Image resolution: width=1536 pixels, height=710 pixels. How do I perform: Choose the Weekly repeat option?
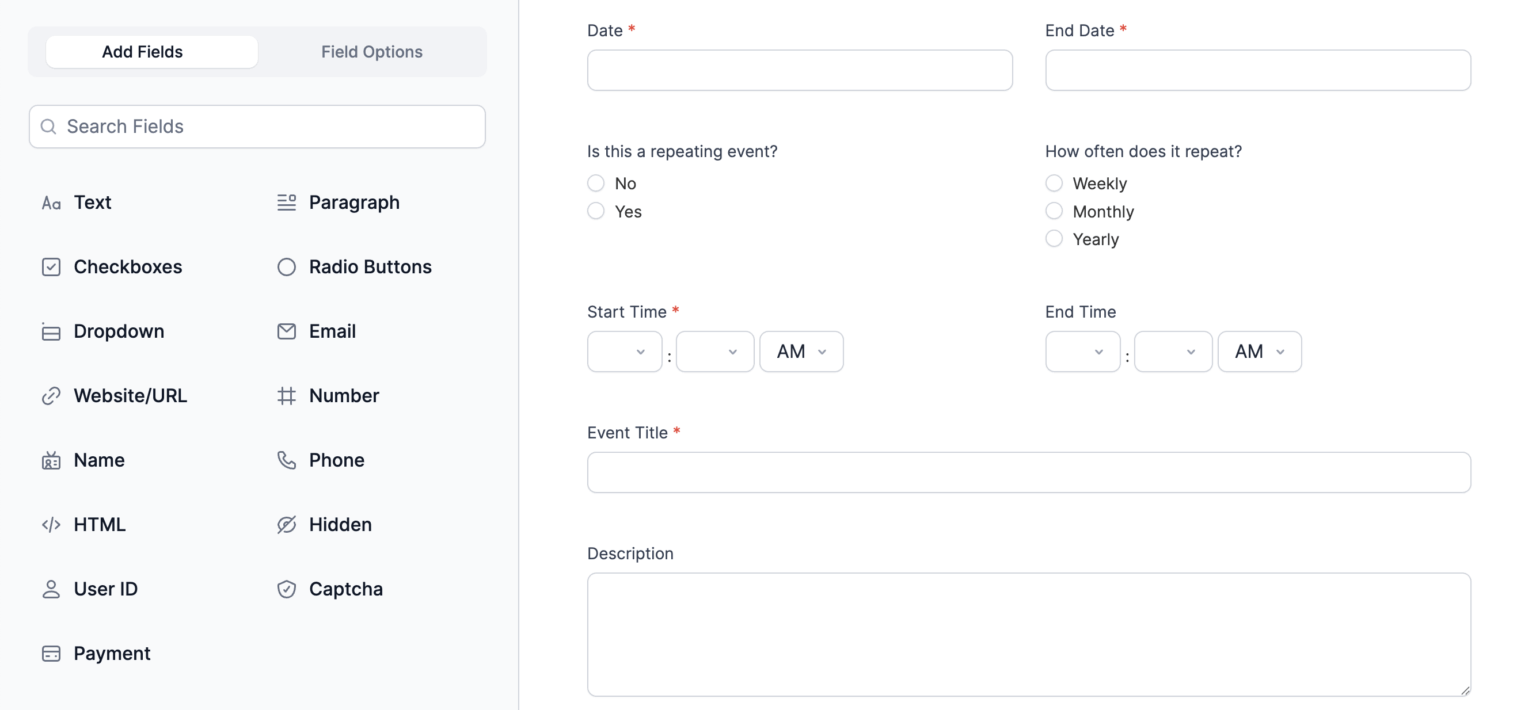1054,183
